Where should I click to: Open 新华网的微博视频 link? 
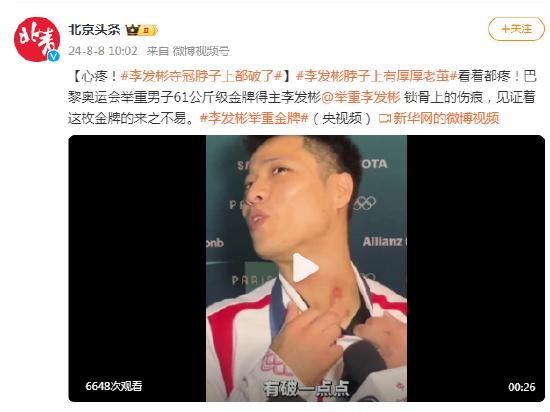tap(446, 119)
